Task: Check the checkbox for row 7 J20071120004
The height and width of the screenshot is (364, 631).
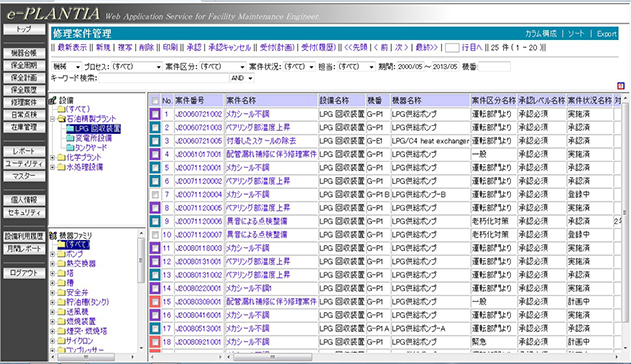Action: coord(155,195)
